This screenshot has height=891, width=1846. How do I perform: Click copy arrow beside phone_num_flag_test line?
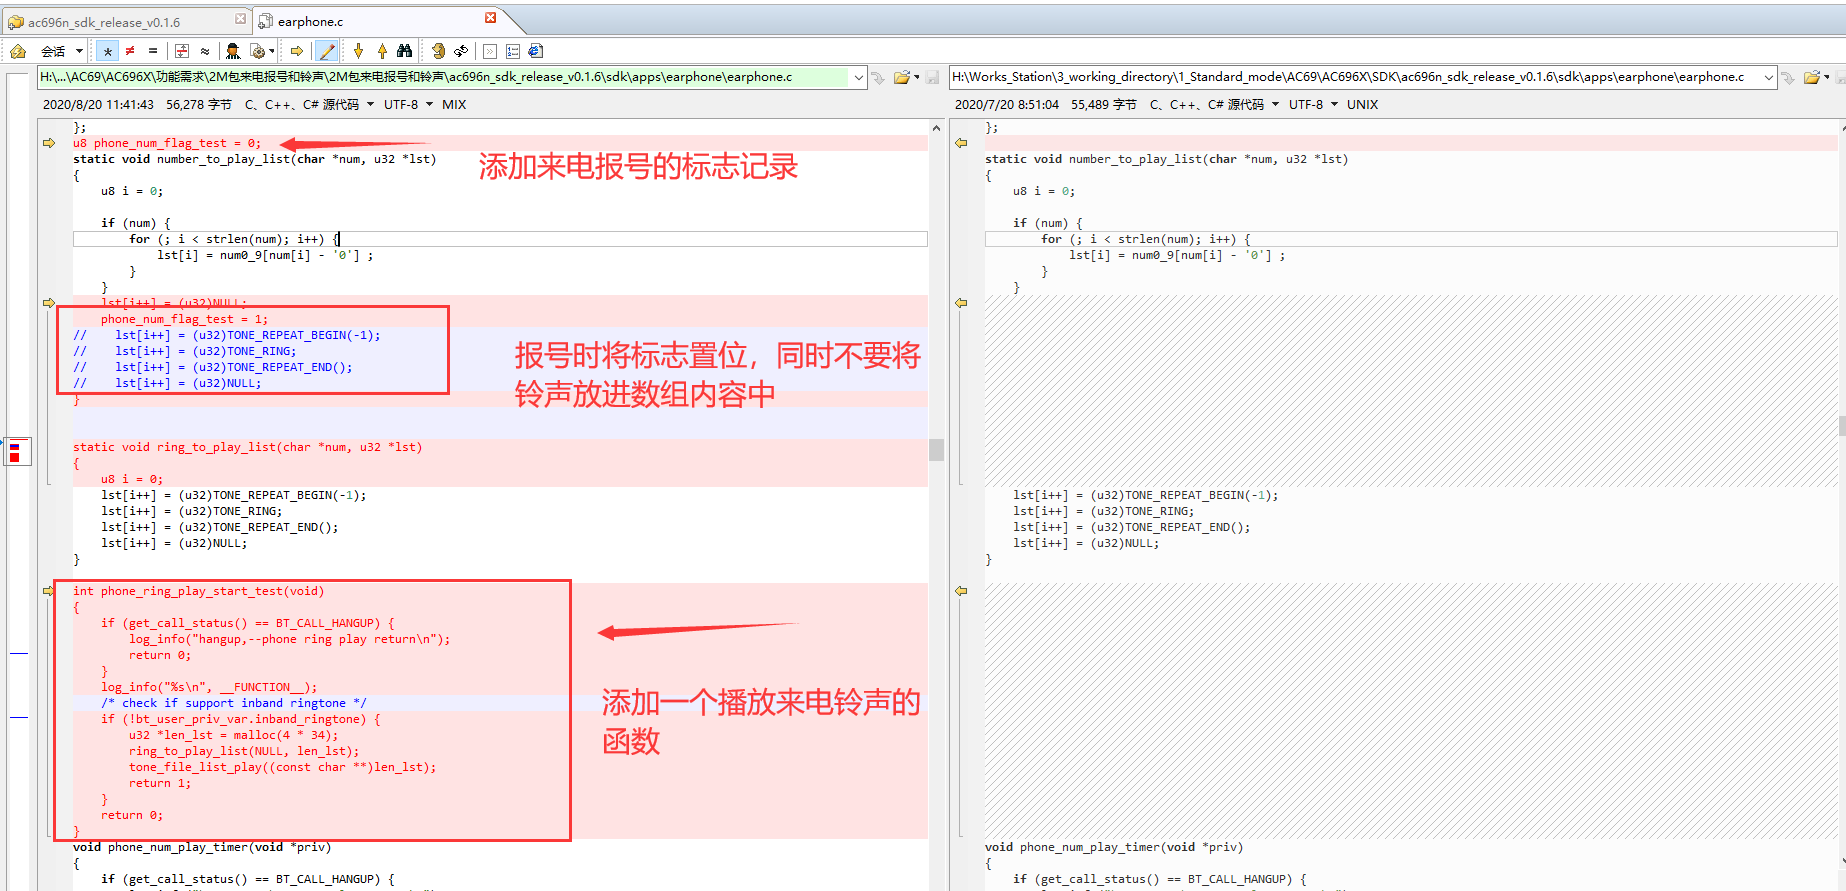pos(48,143)
